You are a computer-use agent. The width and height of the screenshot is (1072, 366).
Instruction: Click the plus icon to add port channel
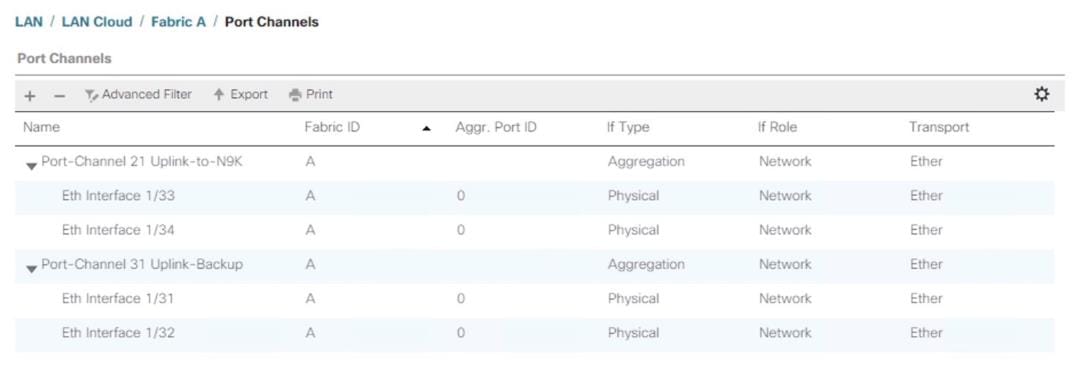tap(29, 96)
